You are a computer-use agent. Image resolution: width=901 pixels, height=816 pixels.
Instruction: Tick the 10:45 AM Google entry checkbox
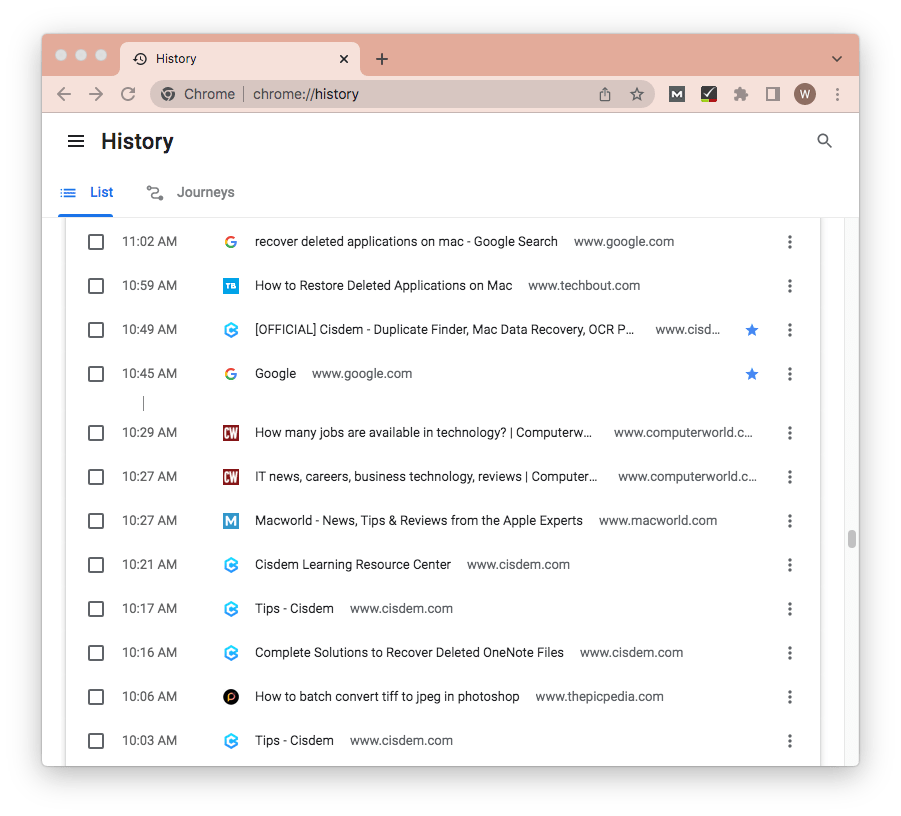pyautogui.click(x=96, y=374)
